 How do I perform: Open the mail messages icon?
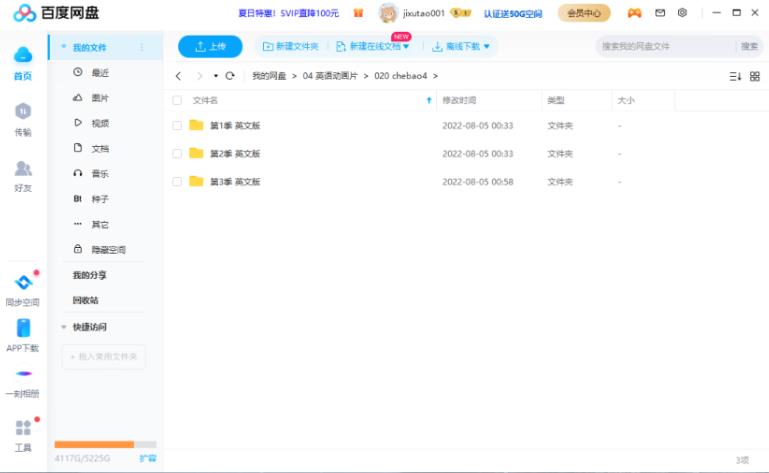660,13
